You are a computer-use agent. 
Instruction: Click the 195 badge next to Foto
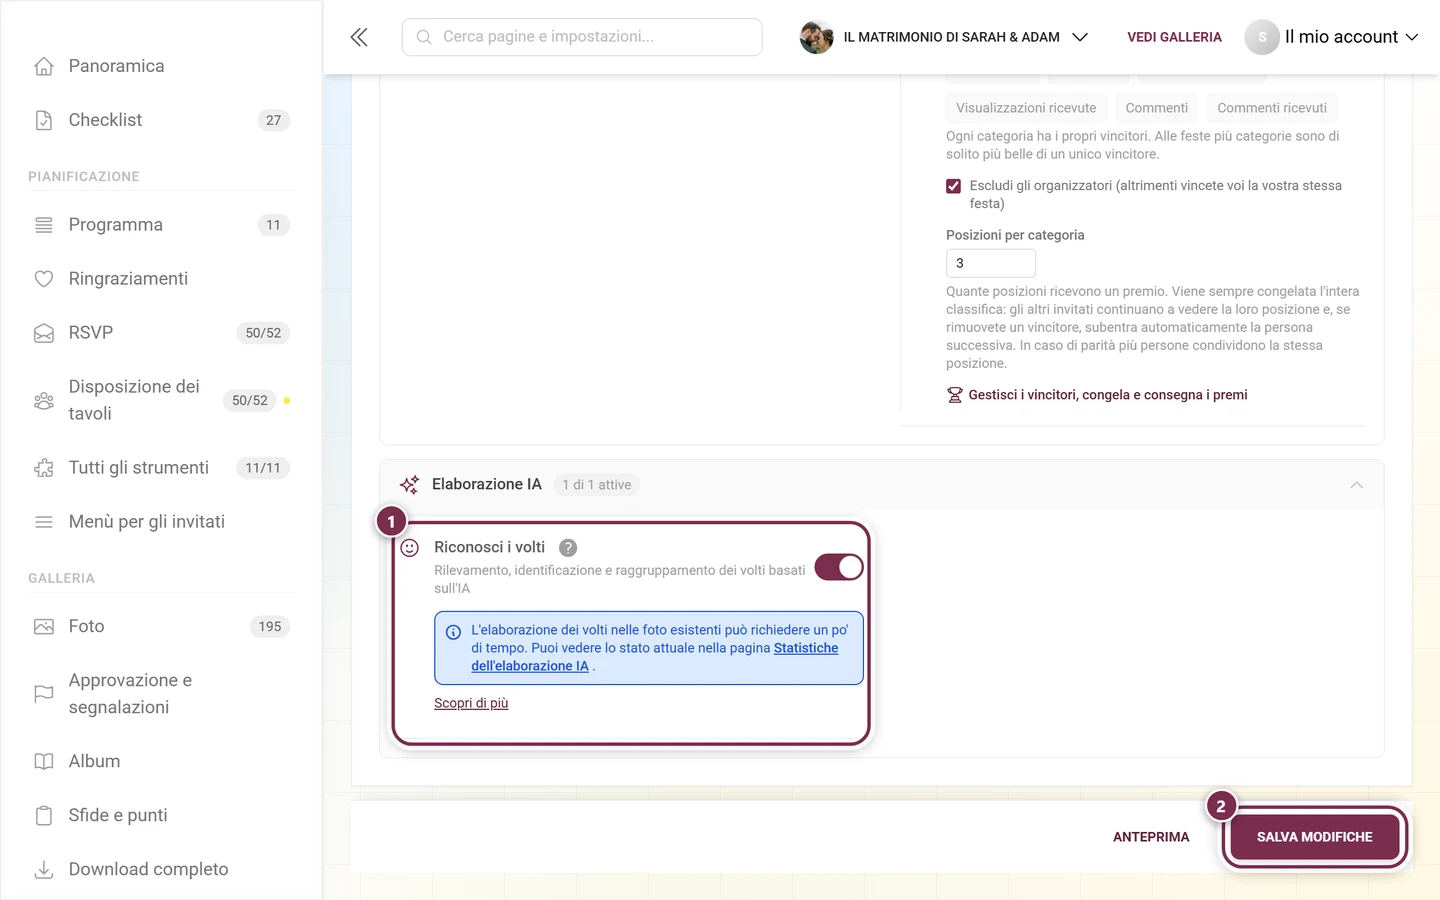point(270,627)
